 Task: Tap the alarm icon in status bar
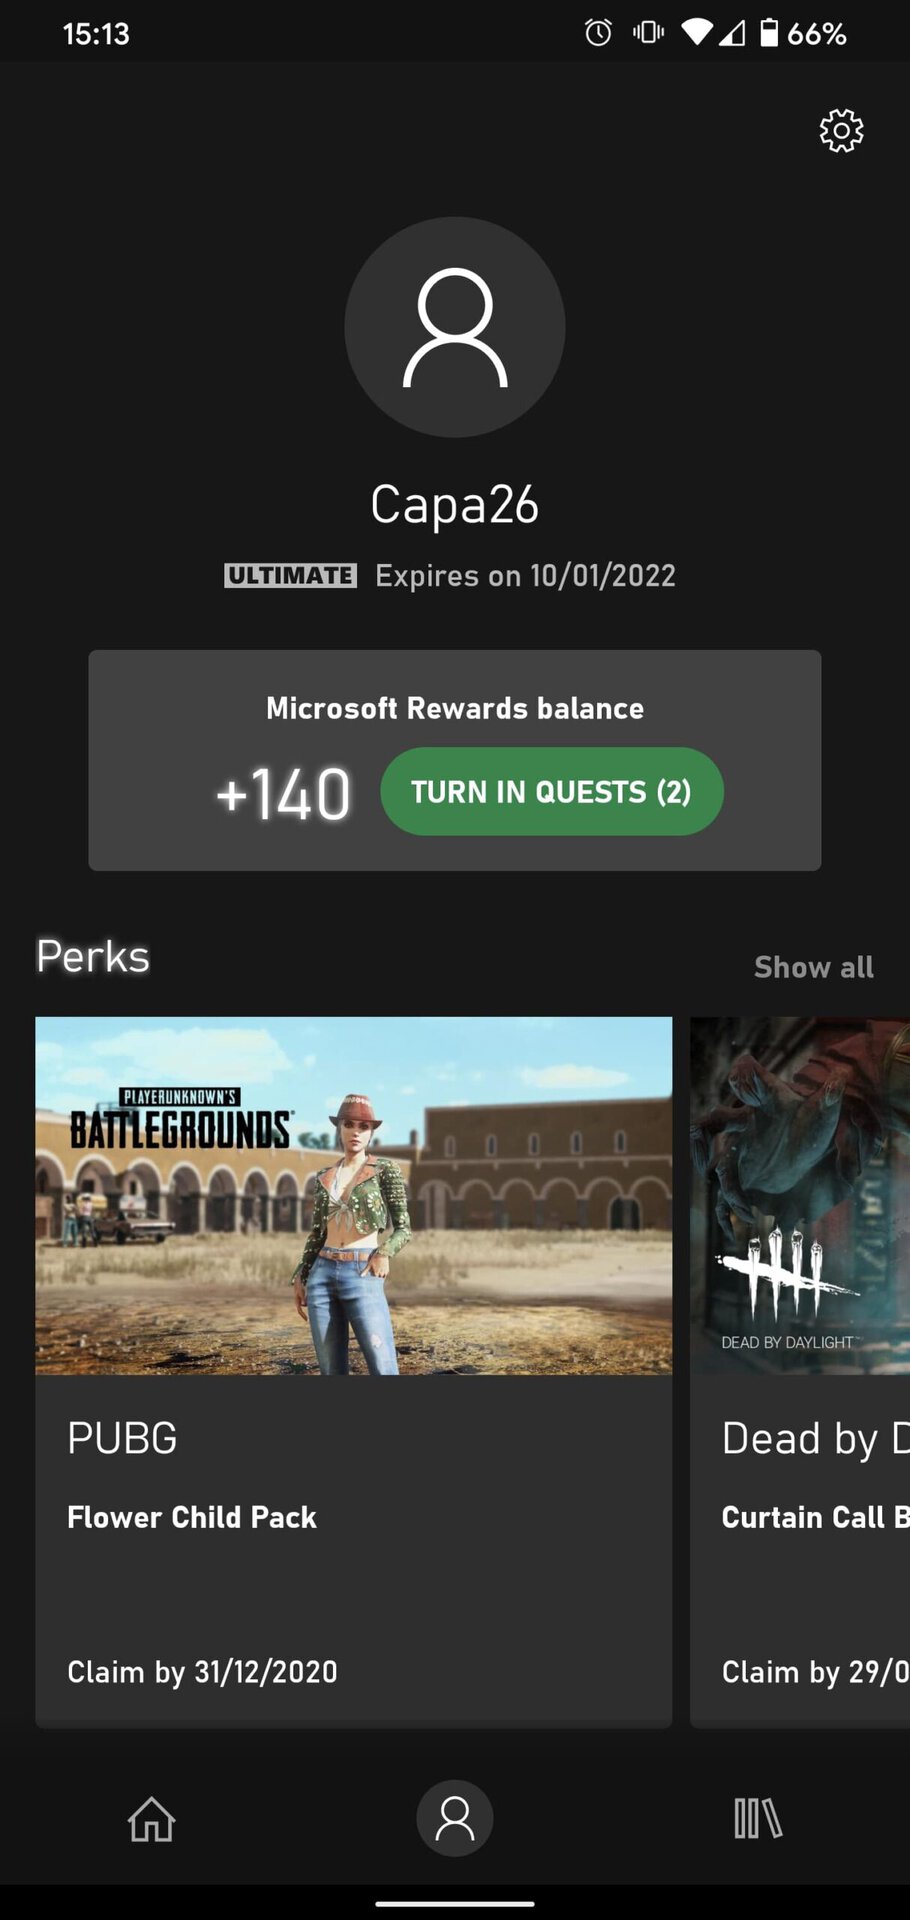(598, 33)
